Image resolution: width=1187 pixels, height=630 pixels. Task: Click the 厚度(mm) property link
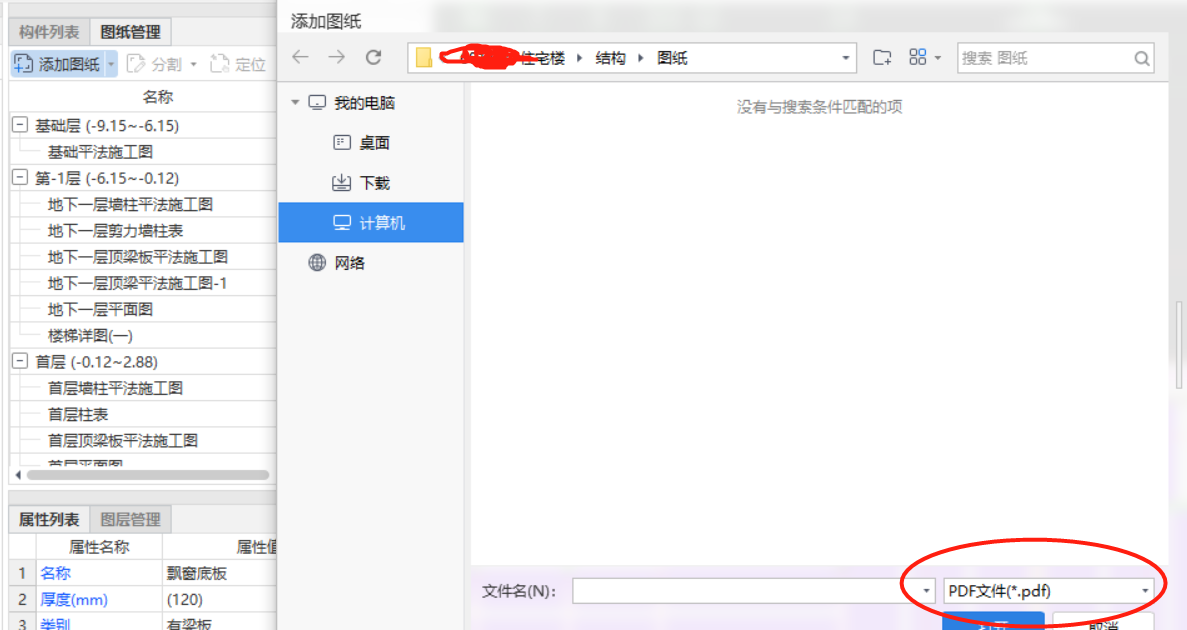point(74,600)
